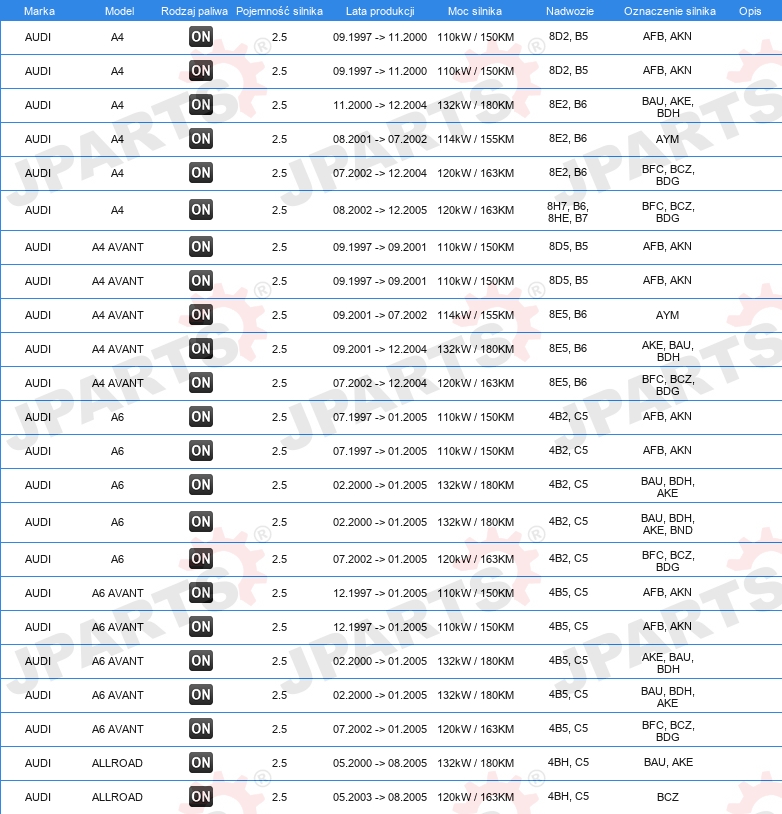Click 8E5, B6 body in A4 AVANT 114kW row
The height and width of the screenshot is (814, 782).
568,314
